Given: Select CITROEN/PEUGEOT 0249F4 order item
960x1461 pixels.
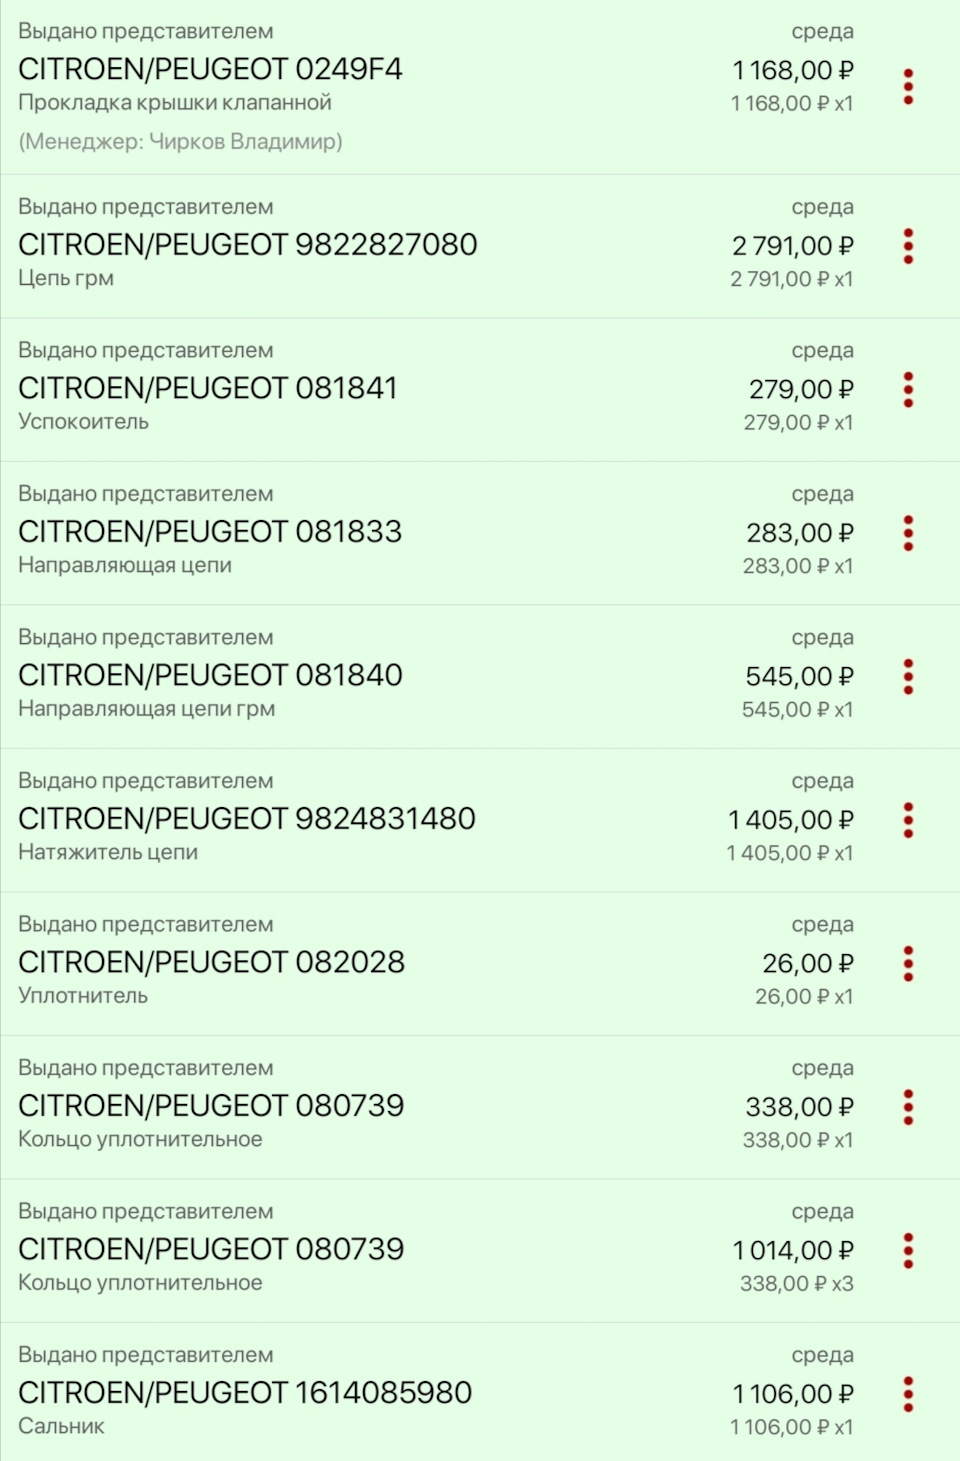Looking at the screenshot, I should 210,69.
